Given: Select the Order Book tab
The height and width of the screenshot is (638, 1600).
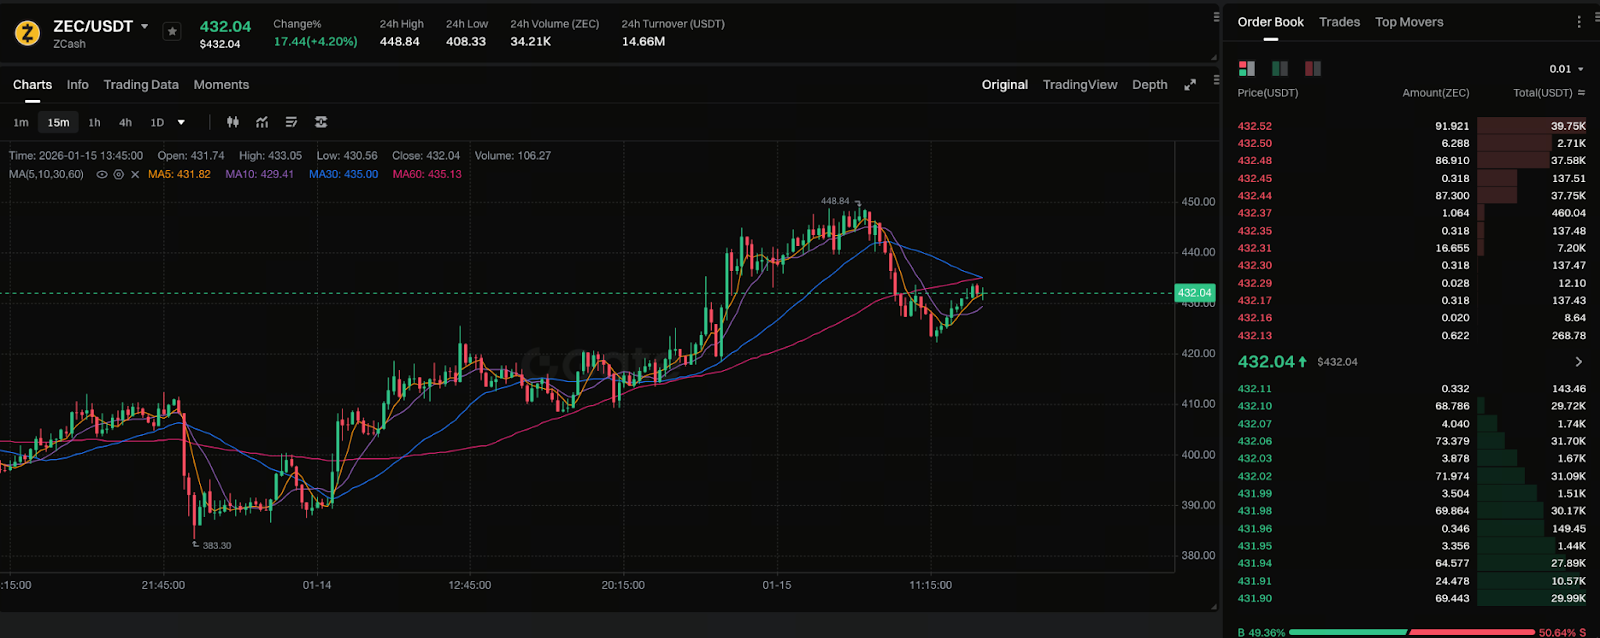Looking at the screenshot, I should [x=1270, y=22].
